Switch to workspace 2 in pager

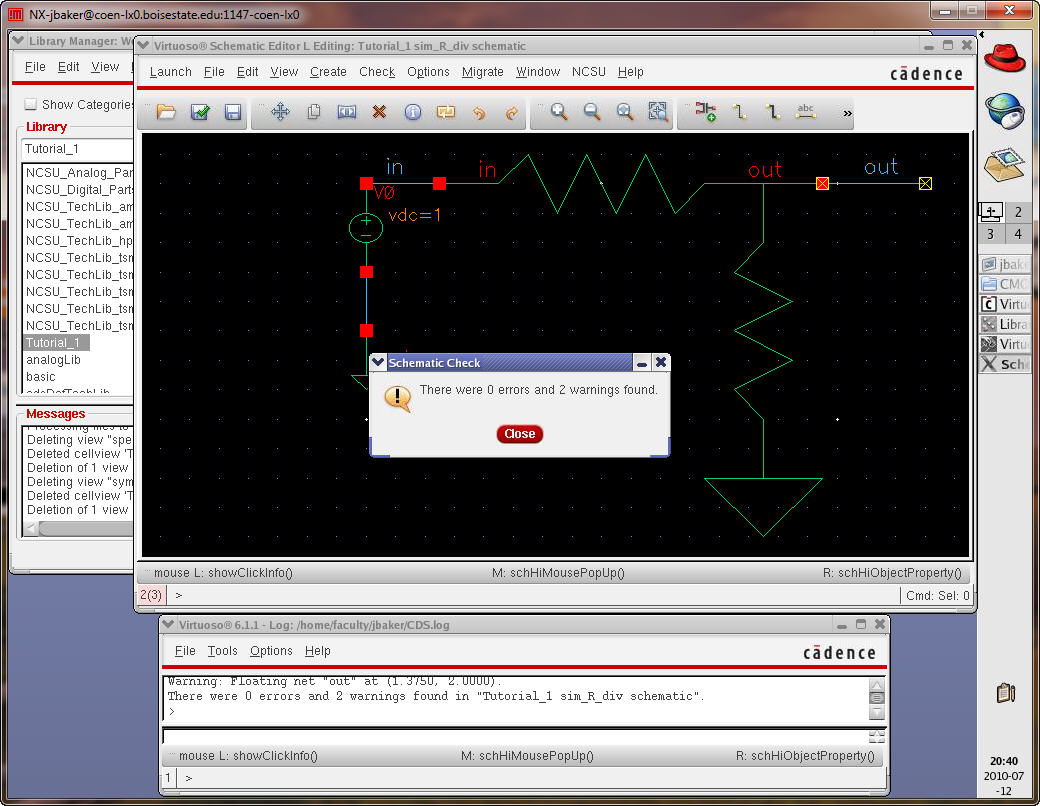click(1018, 212)
